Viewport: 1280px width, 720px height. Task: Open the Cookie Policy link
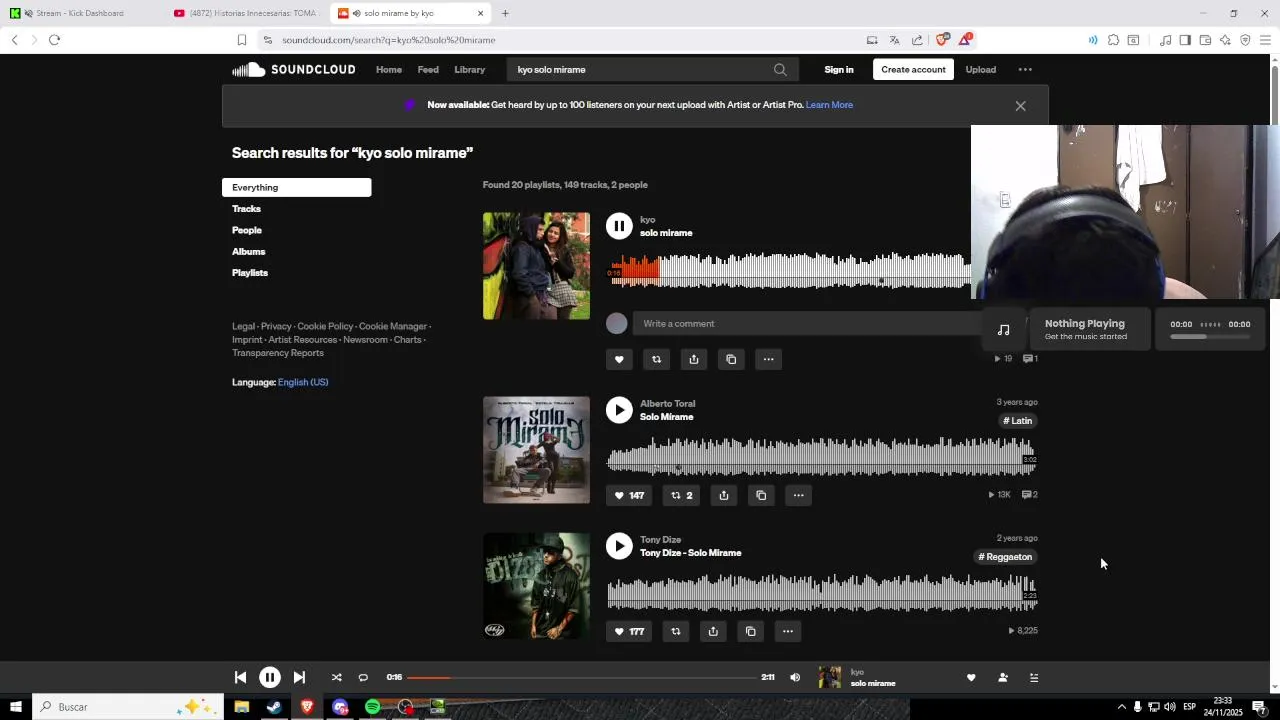tap(325, 326)
